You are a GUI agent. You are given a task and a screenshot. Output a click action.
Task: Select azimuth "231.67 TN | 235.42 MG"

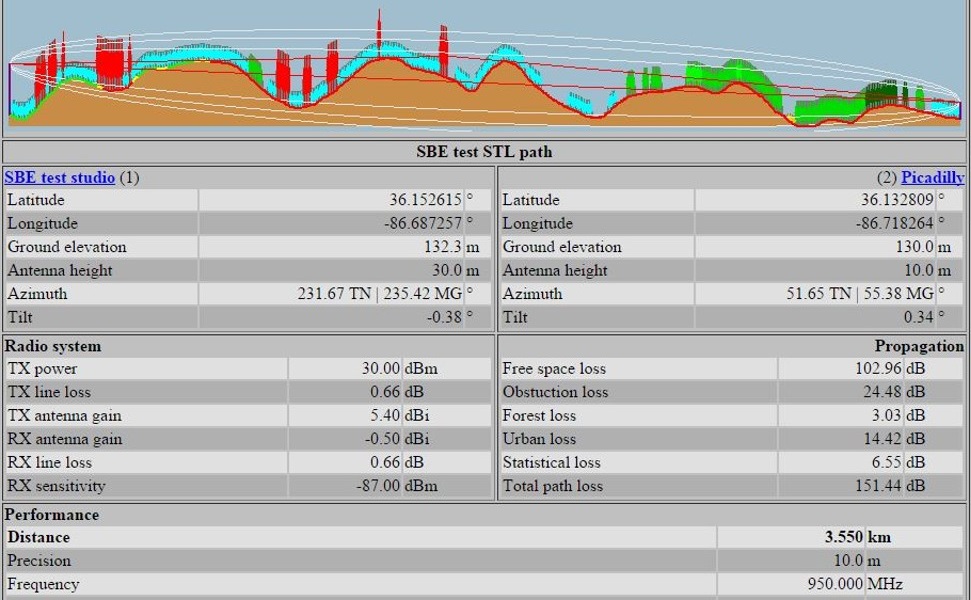pos(380,293)
